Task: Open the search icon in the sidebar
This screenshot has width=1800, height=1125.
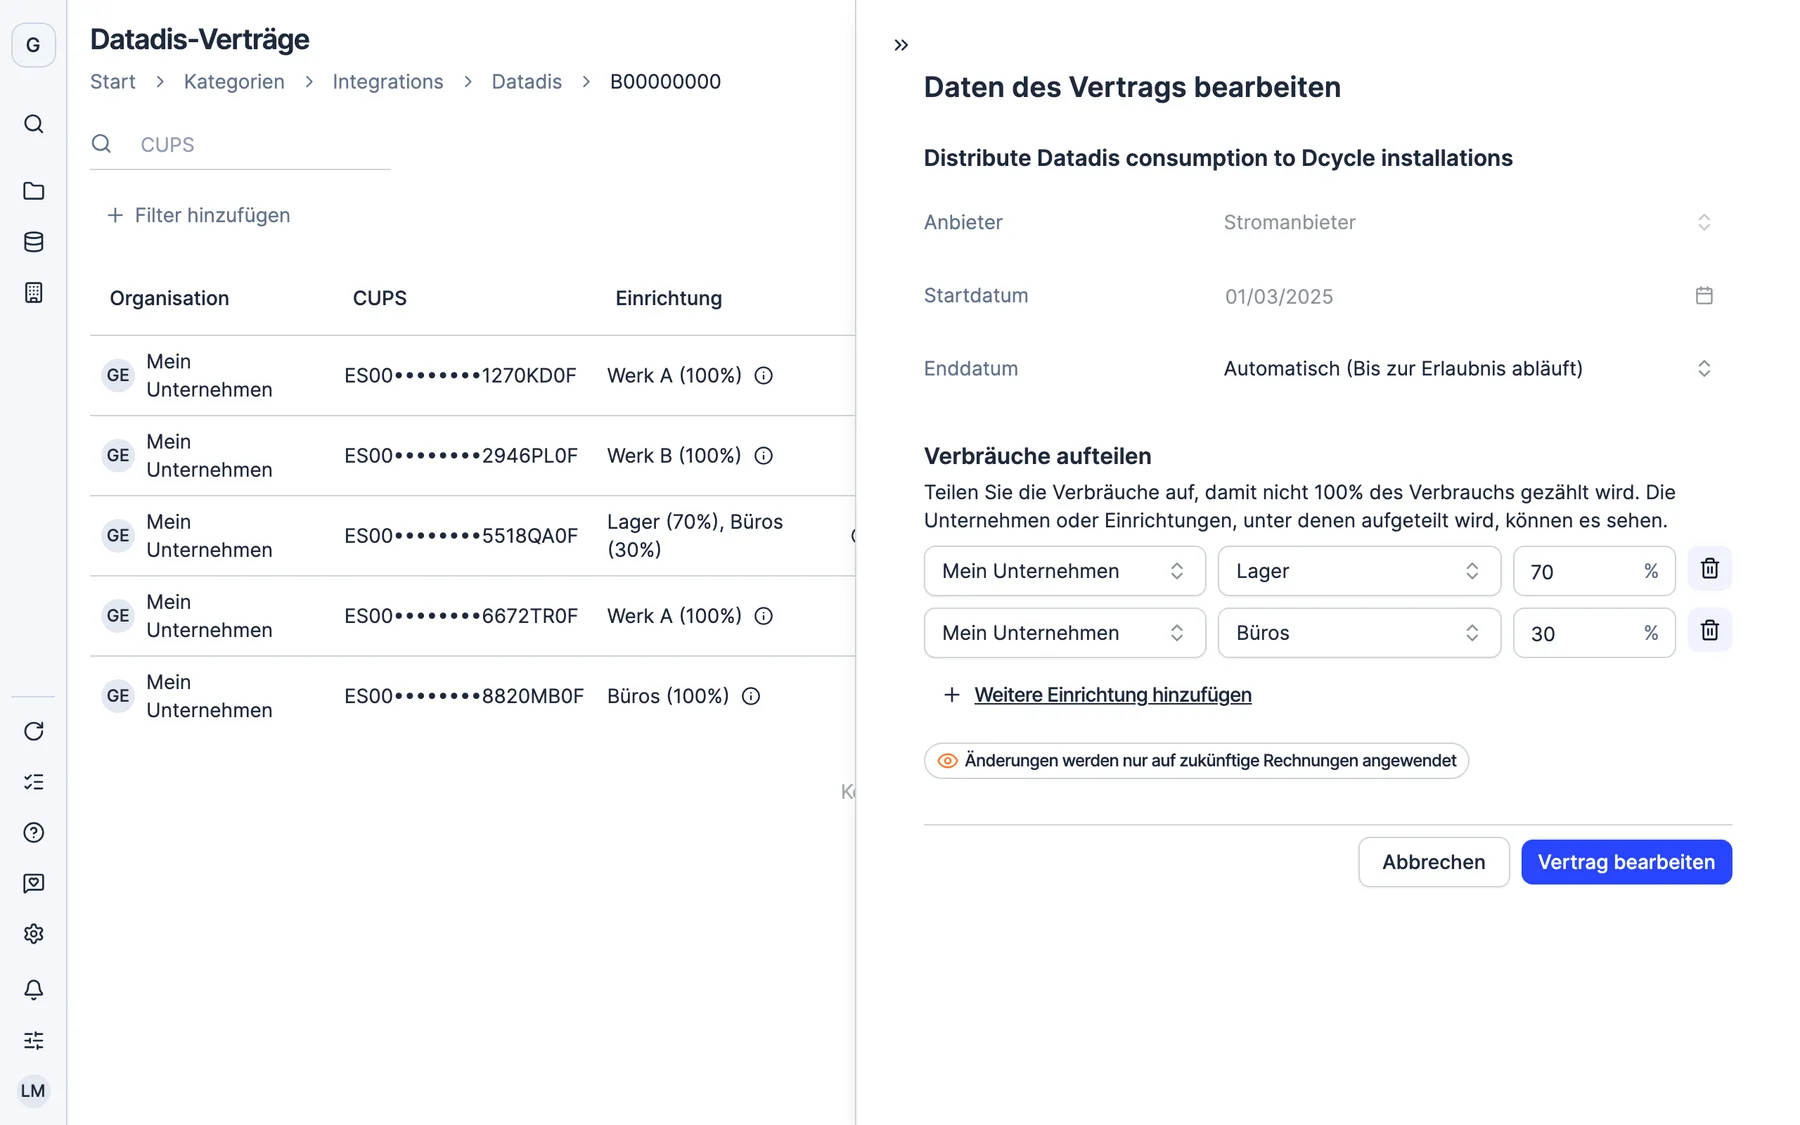Action: (x=33, y=124)
